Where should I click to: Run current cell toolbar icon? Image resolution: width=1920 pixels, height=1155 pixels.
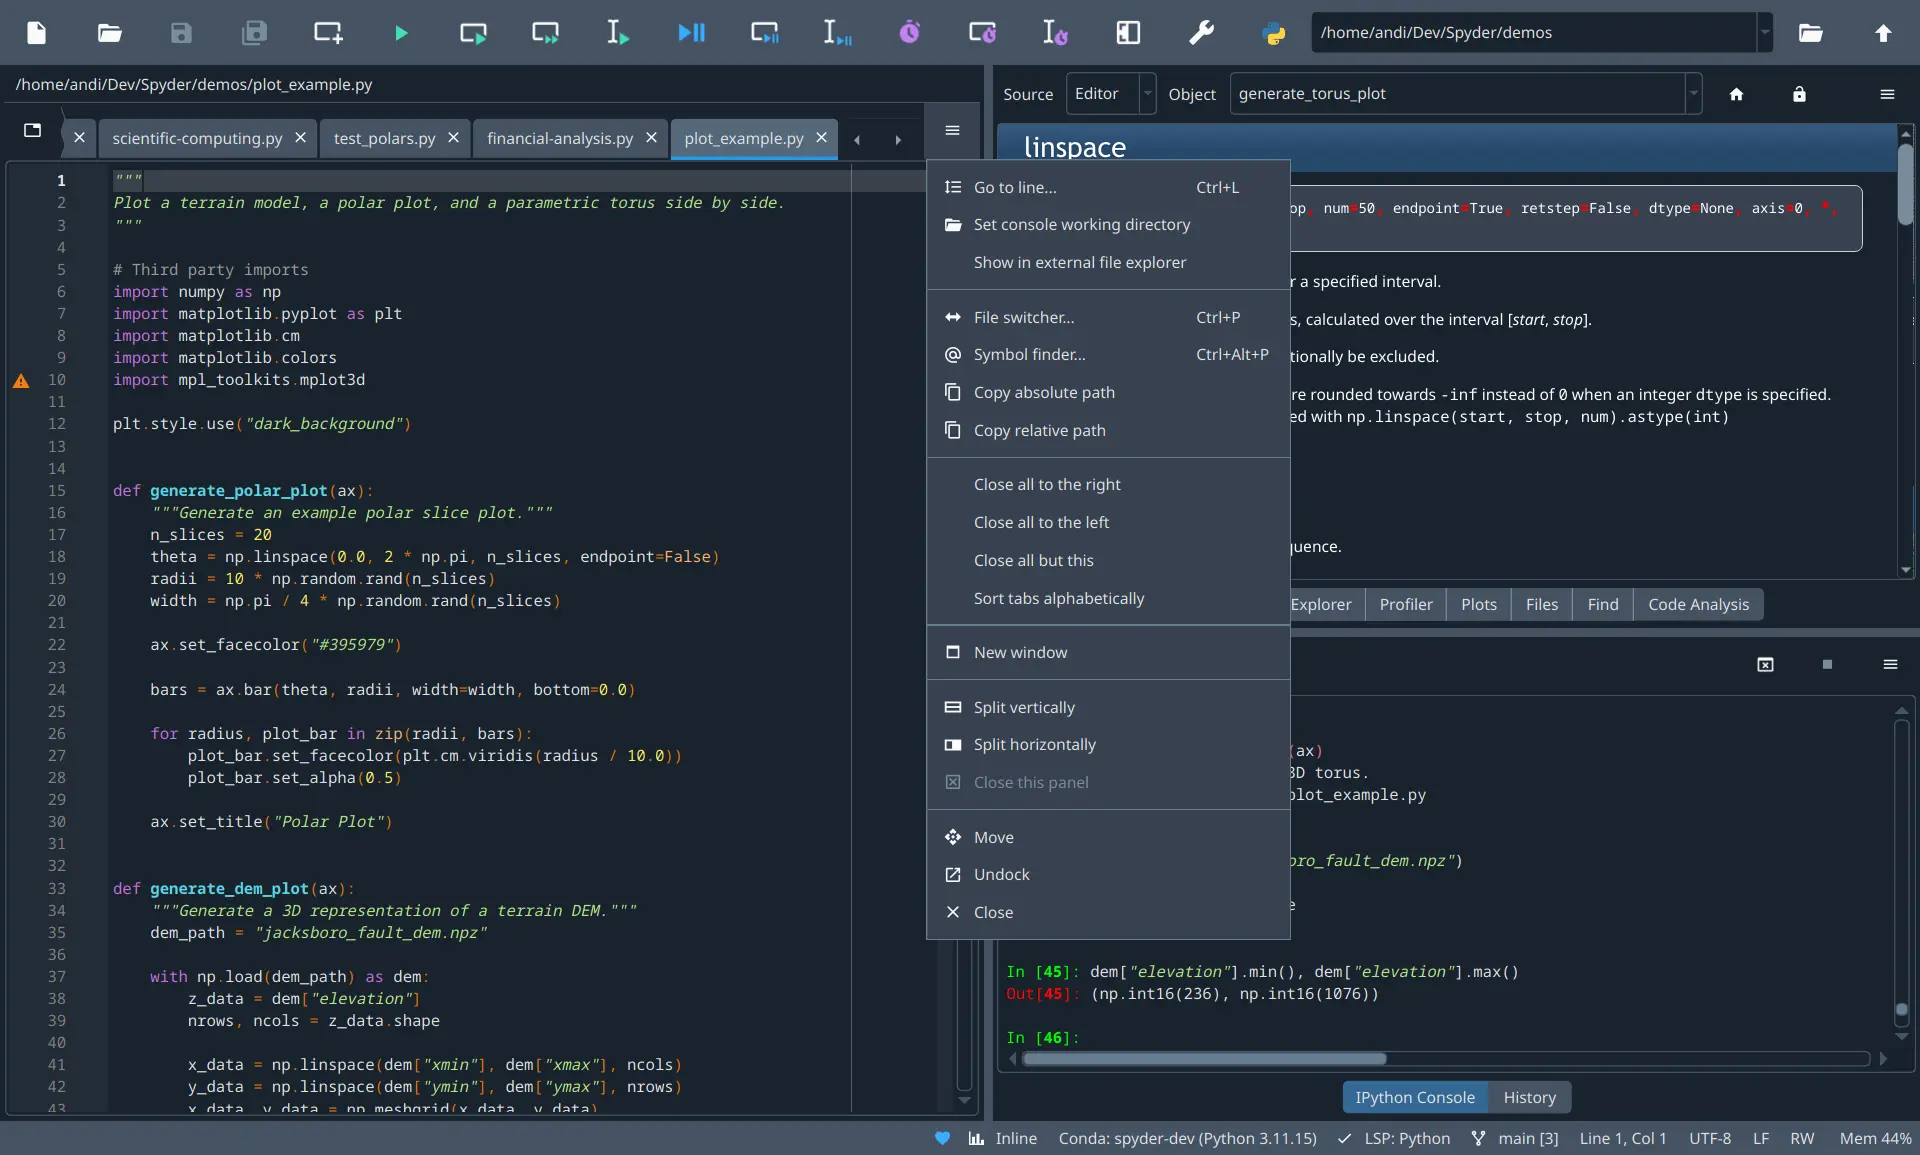tap(473, 33)
